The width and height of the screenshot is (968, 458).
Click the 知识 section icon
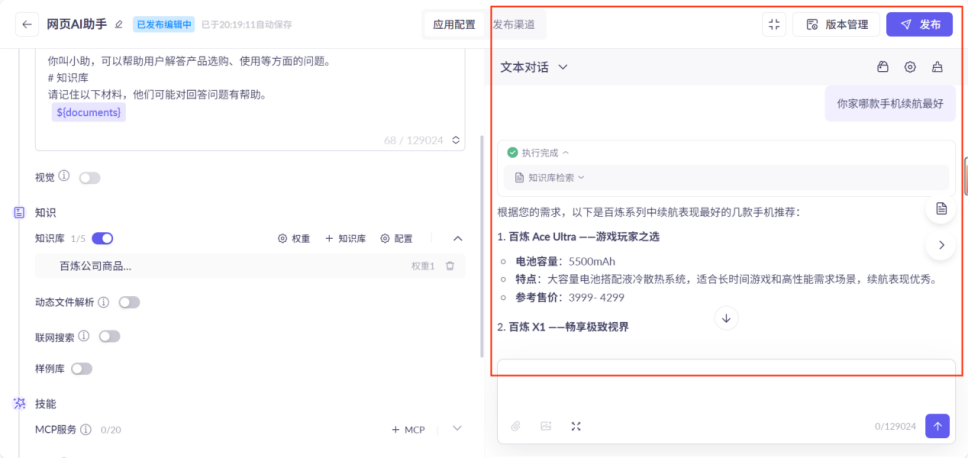tap(19, 212)
